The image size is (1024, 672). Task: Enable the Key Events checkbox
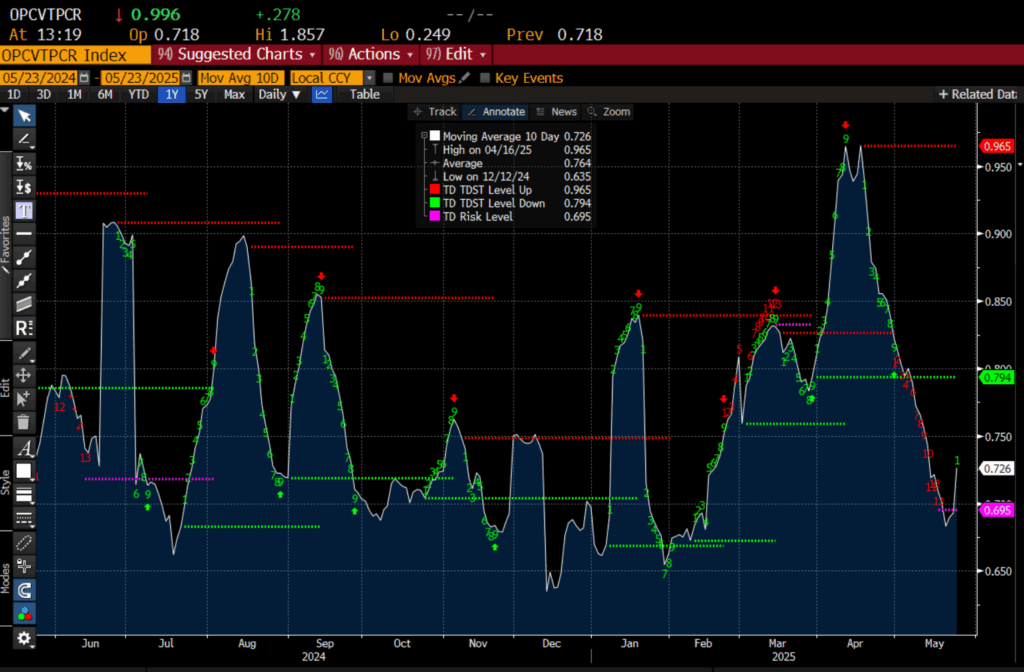click(x=485, y=78)
